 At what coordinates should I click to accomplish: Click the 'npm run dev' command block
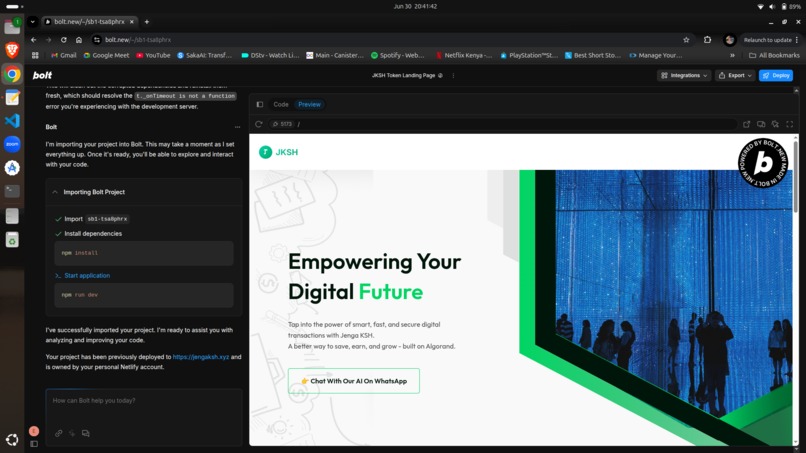click(144, 295)
